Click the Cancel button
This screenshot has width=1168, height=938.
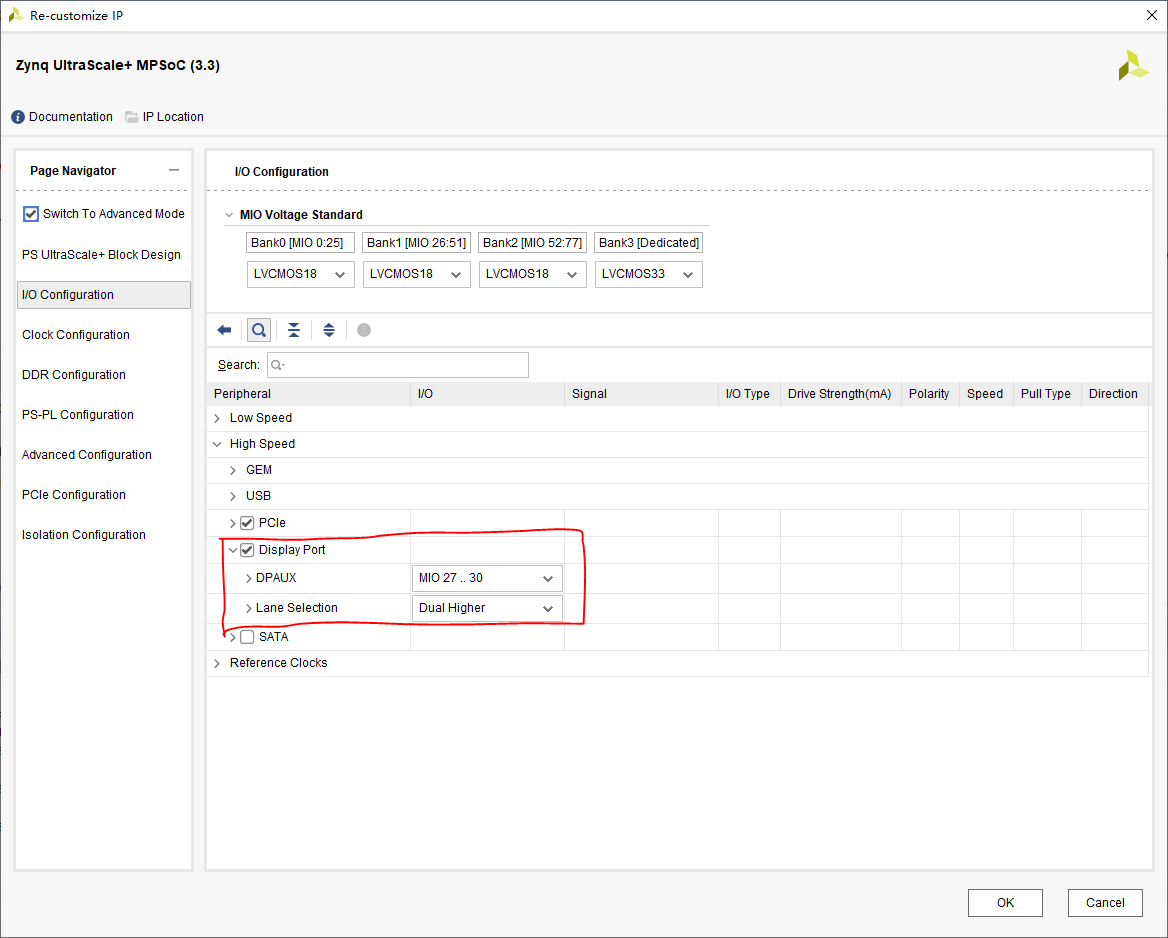[x=1105, y=903]
